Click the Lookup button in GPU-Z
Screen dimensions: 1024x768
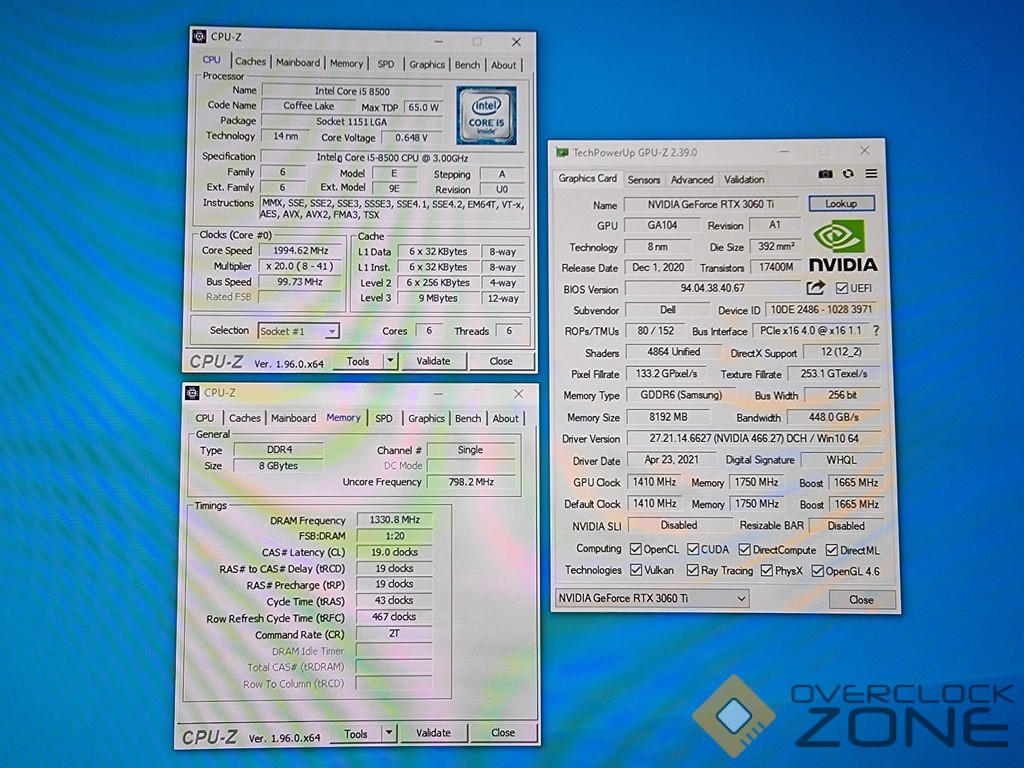(x=841, y=204)
